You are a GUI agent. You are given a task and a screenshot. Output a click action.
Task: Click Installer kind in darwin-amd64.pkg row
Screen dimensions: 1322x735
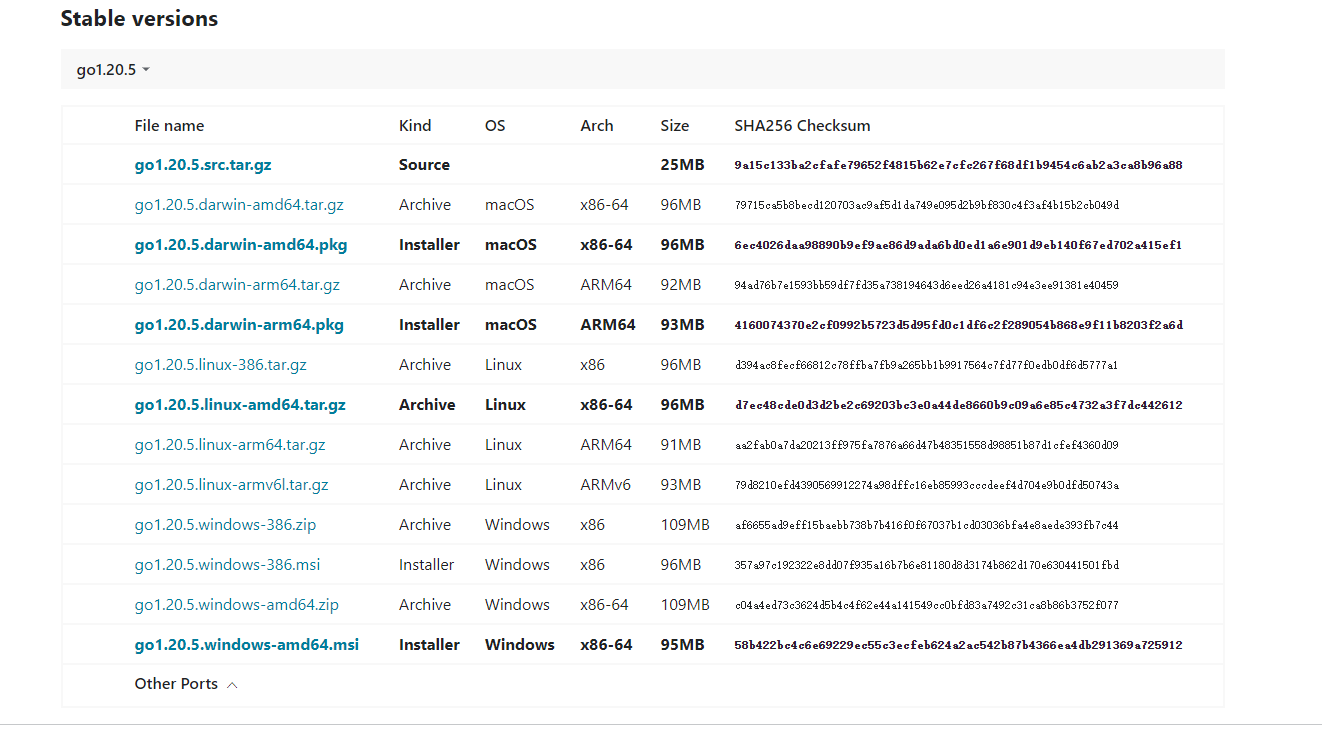[429, 245]
